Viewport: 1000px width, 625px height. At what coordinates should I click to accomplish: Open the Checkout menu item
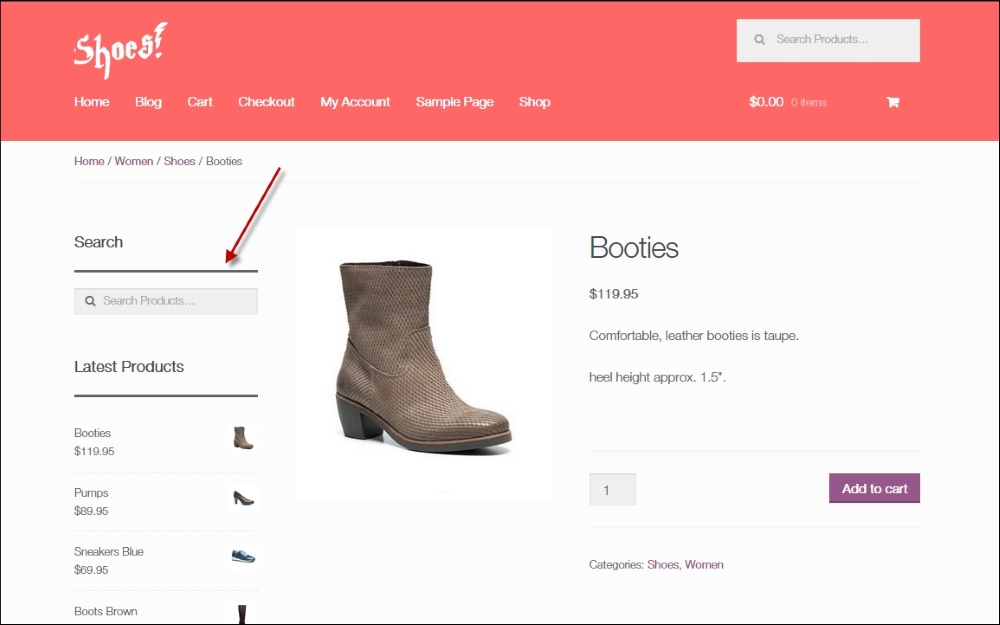tap(267, 102)
